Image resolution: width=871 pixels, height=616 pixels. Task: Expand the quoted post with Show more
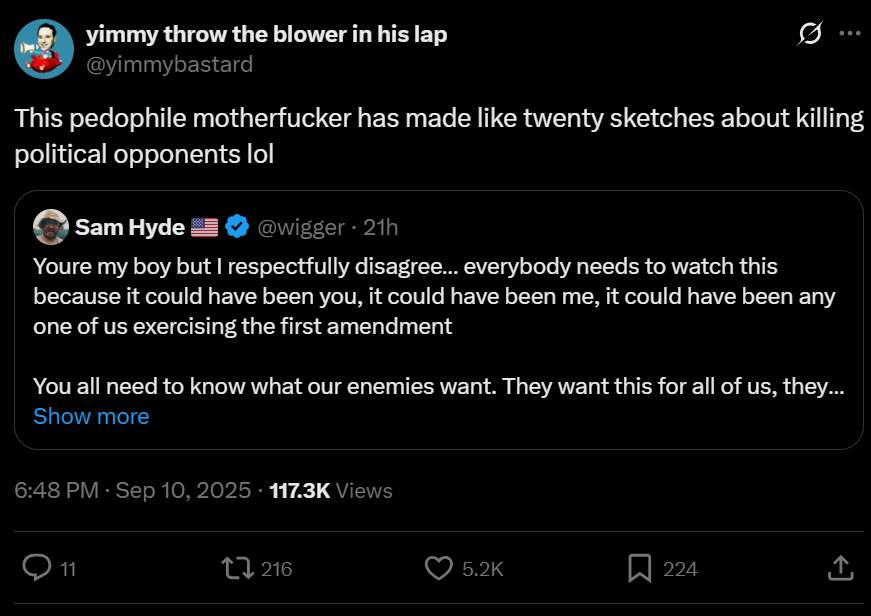pyautogui.click(x=91, y=416)
